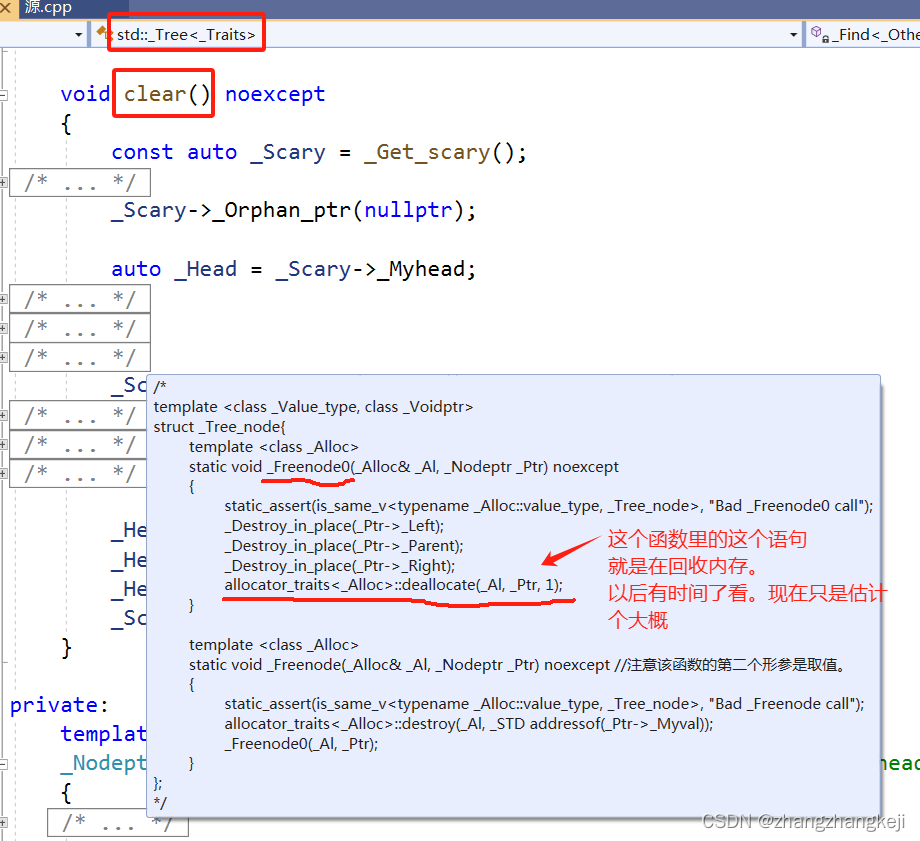Click the private: access specifier
The width and height of the screenshot is (920, 841).
click(x=59, y=705)
